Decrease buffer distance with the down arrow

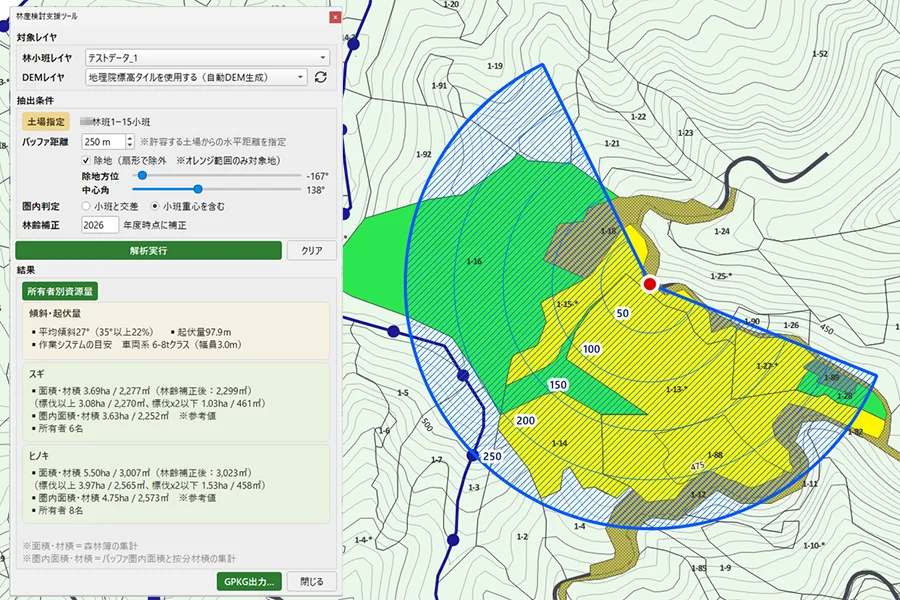pos(130,145)
